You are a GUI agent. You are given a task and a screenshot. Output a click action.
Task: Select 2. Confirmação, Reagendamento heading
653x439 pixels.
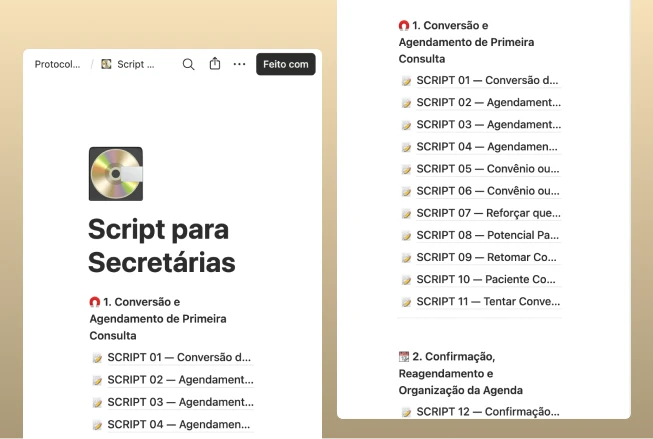pyautogui.click(x=460, y=374)
